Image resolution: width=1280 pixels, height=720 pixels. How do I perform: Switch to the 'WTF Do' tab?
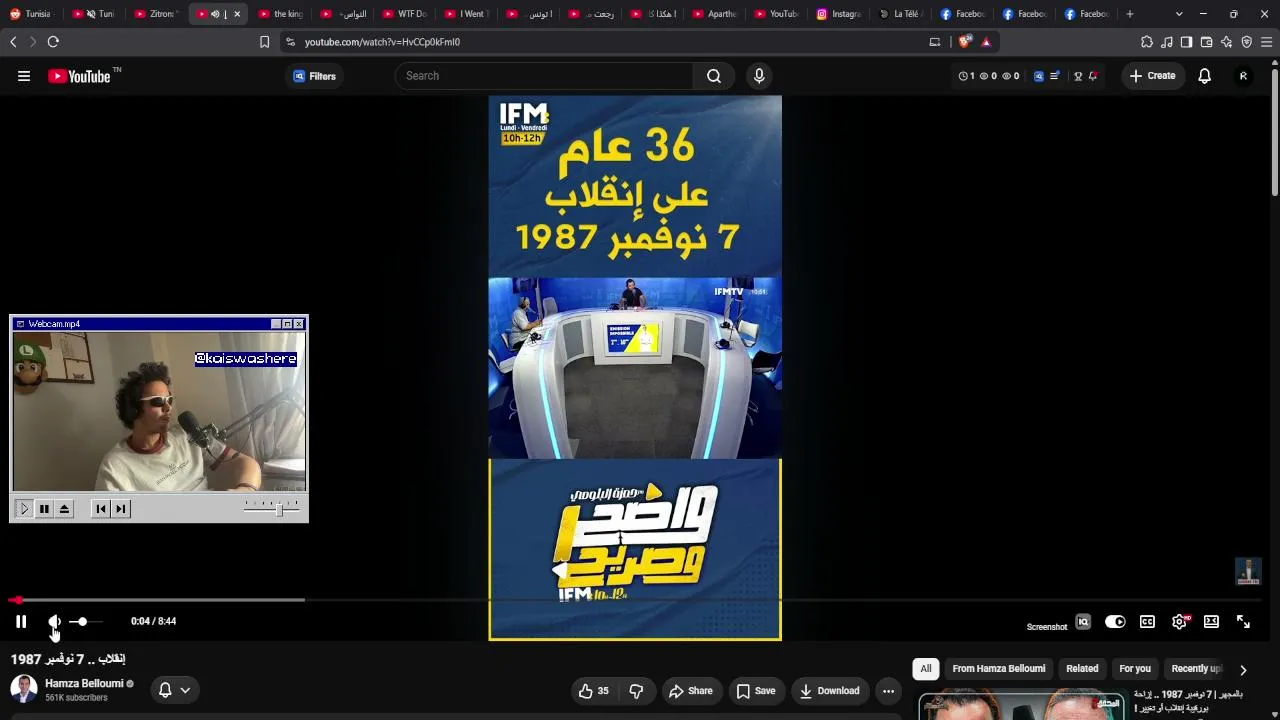(404, 14)
